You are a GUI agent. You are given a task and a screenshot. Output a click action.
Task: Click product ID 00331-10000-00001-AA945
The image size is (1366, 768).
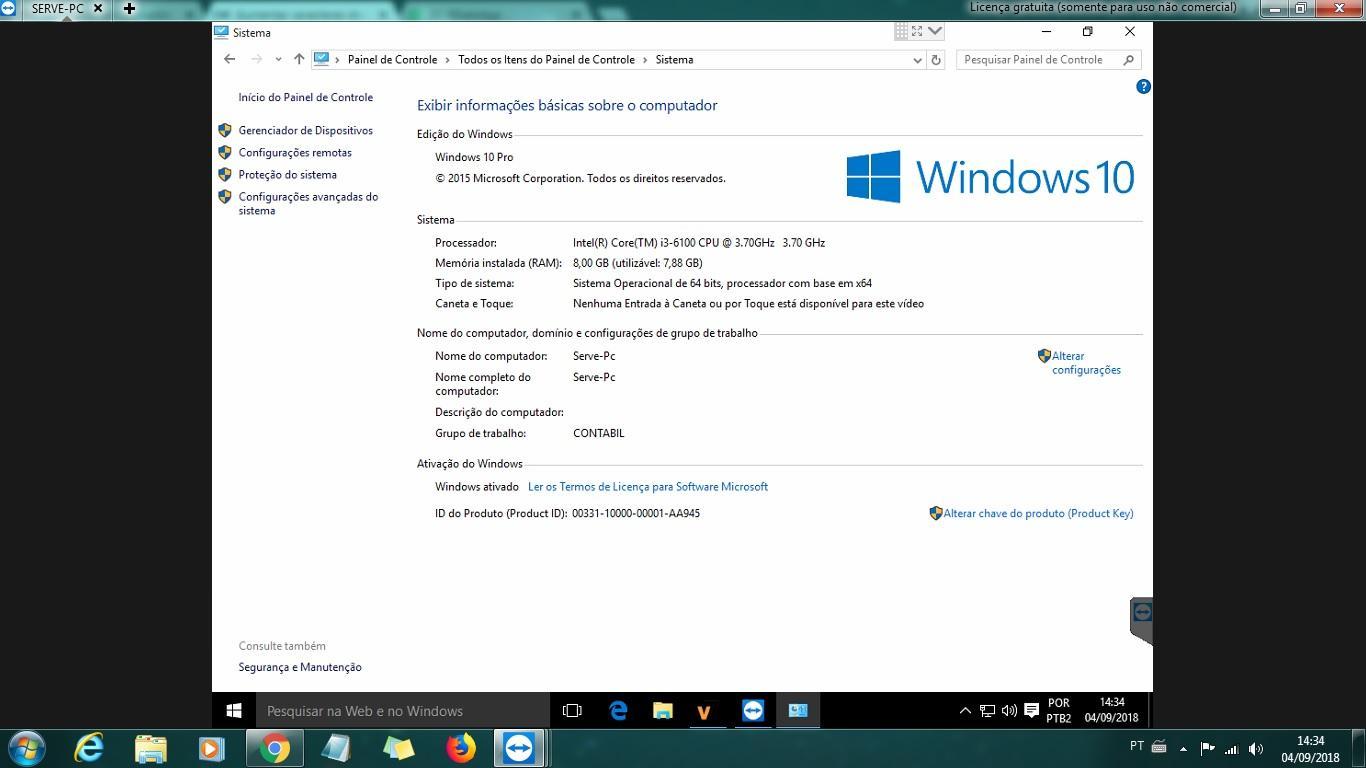[x=636, y=513]
